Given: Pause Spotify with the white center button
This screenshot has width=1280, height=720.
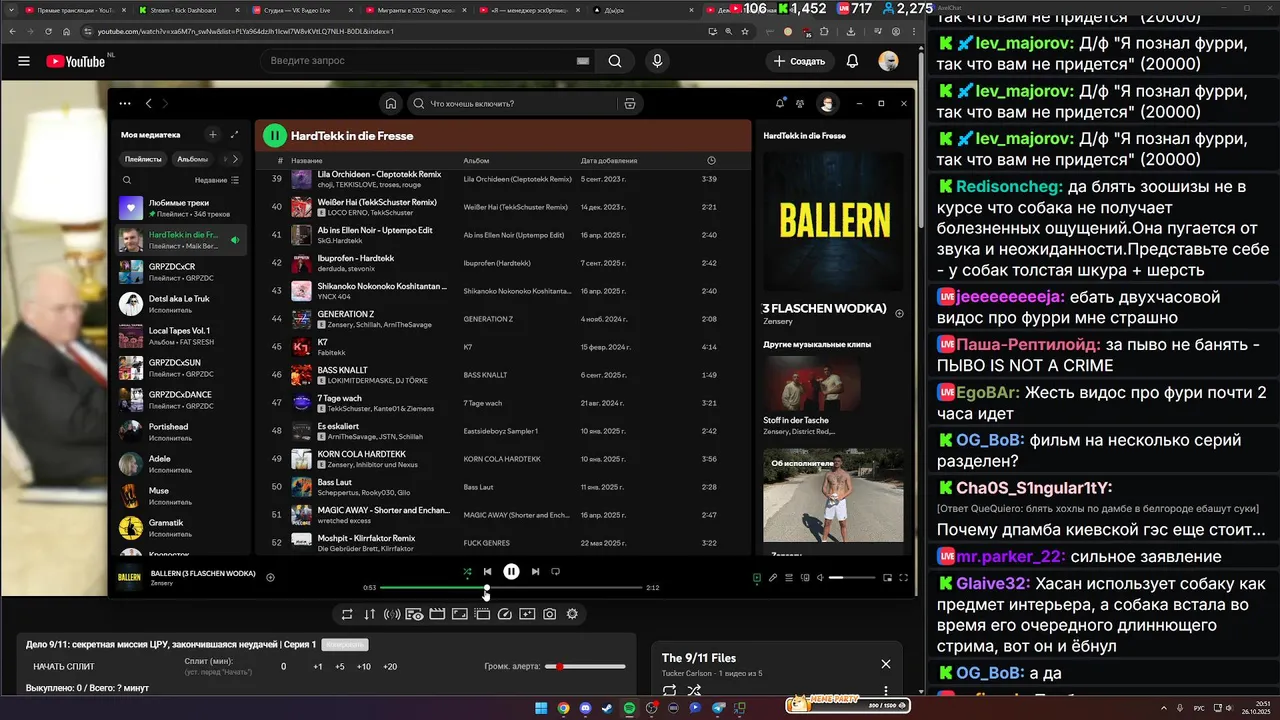Looking at the screenshot, I should click(x=511, y=572).
